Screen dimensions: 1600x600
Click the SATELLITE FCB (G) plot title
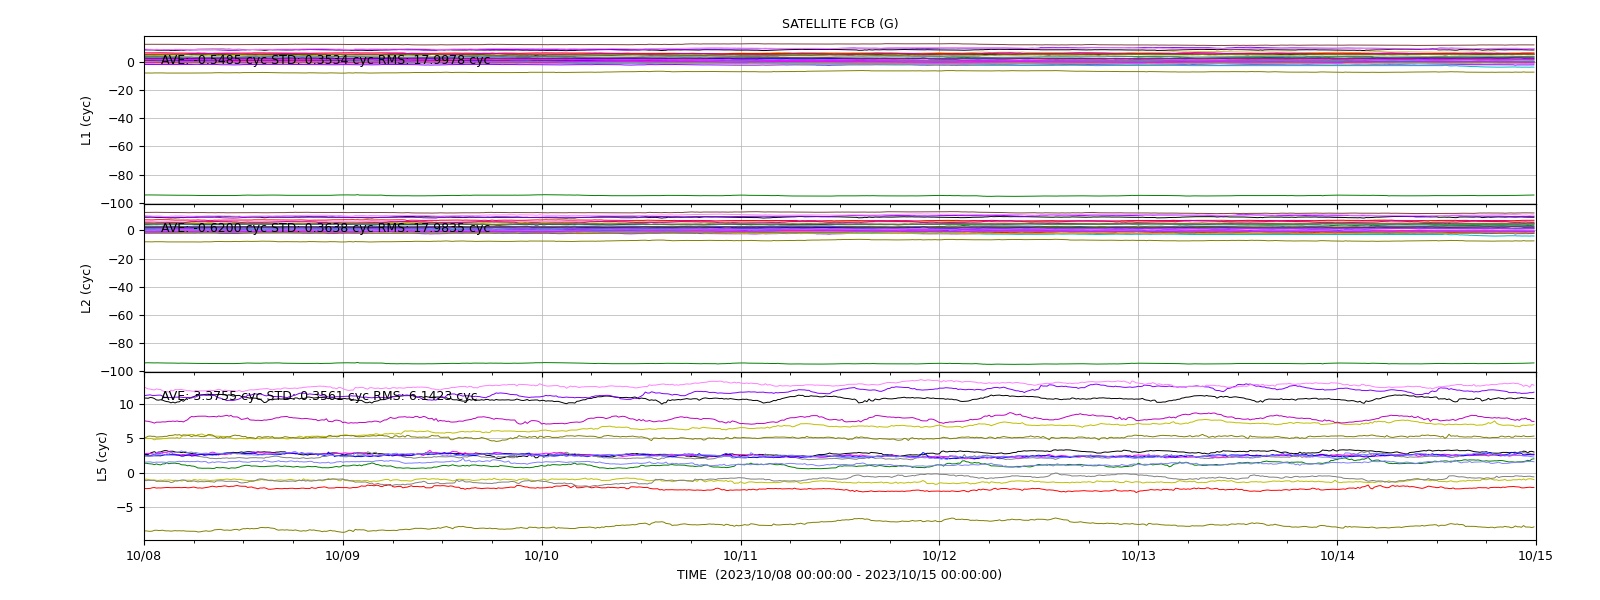(x=840, y=24)
